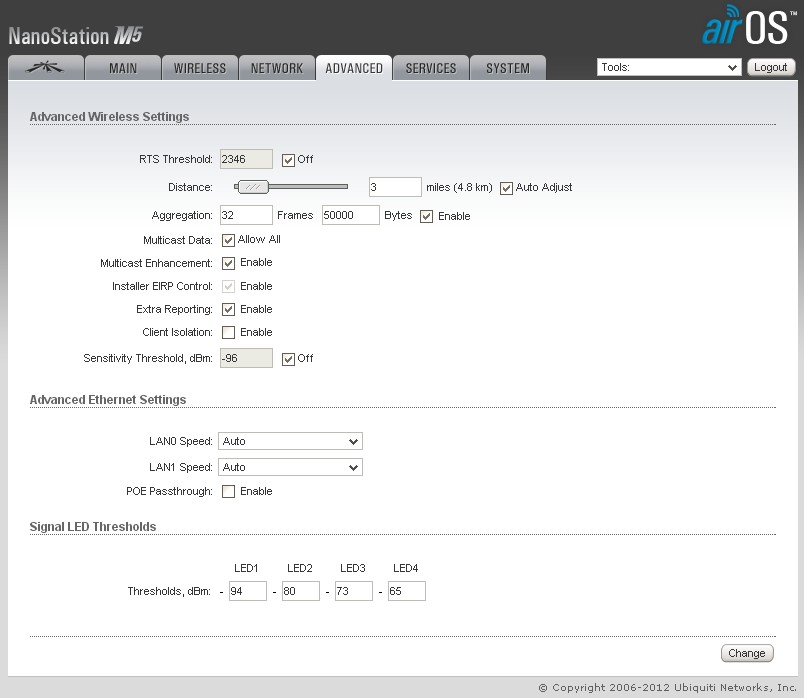Click the airOS logo
804x698 pixels.
coord(749,25)
